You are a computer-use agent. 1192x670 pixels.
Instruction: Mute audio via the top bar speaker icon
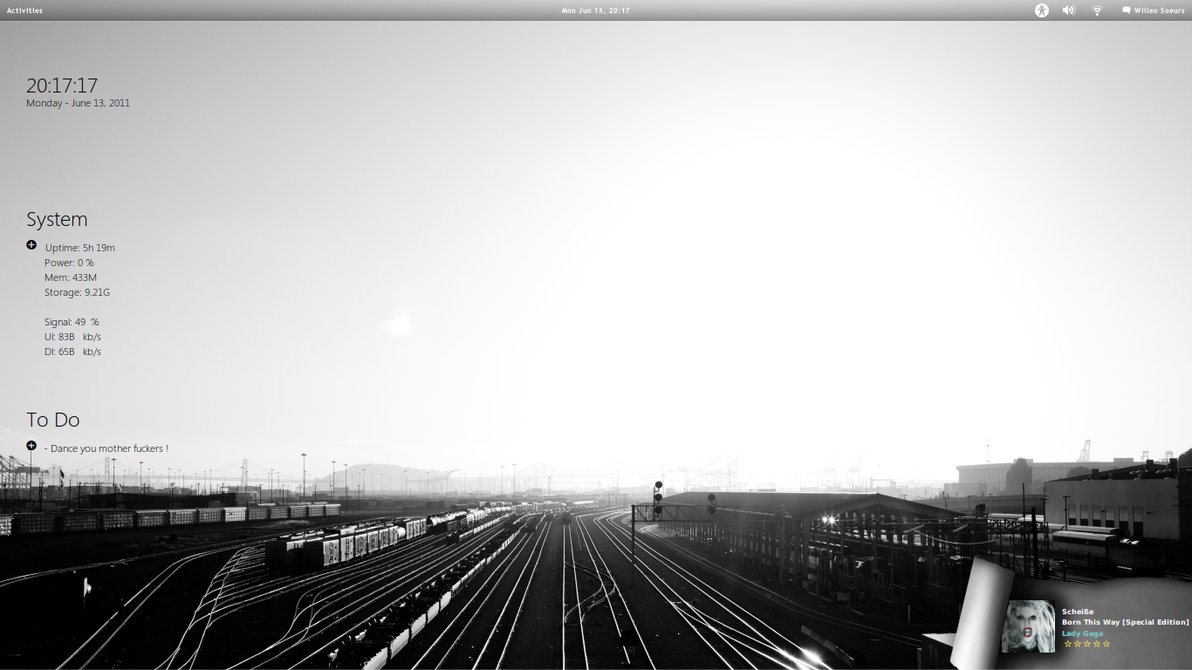1068,10
